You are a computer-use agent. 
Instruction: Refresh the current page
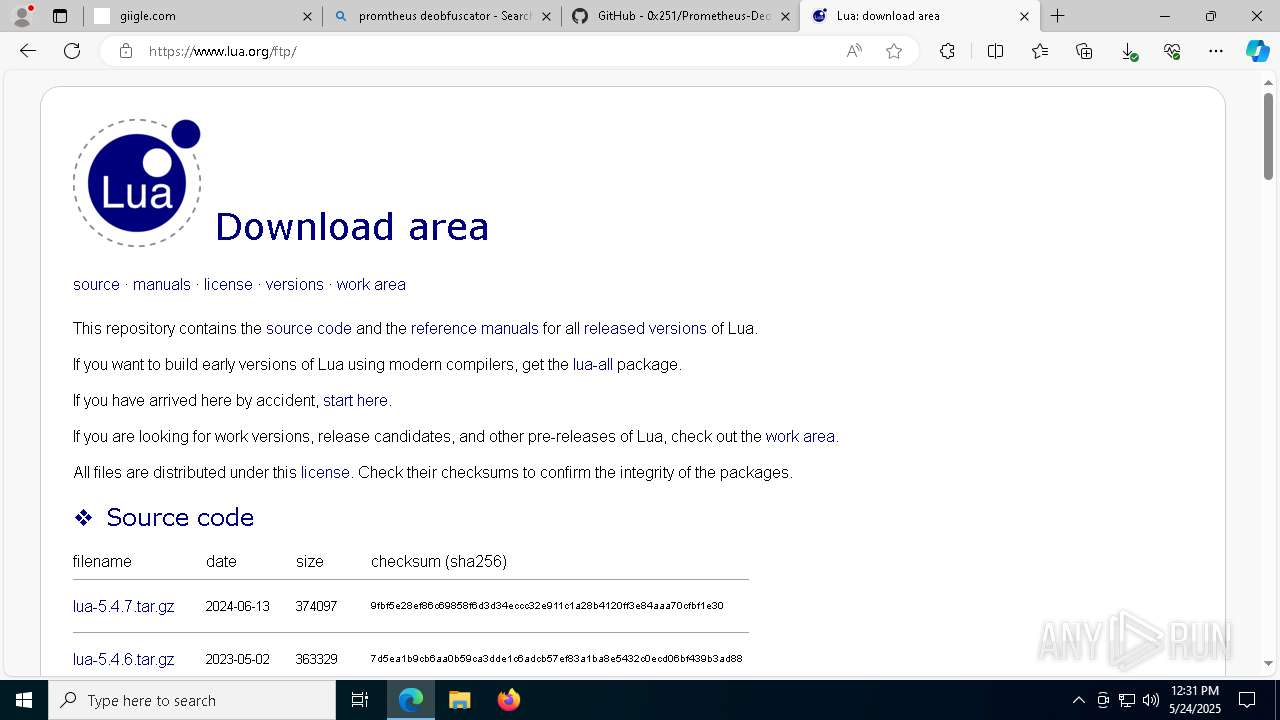72,51
